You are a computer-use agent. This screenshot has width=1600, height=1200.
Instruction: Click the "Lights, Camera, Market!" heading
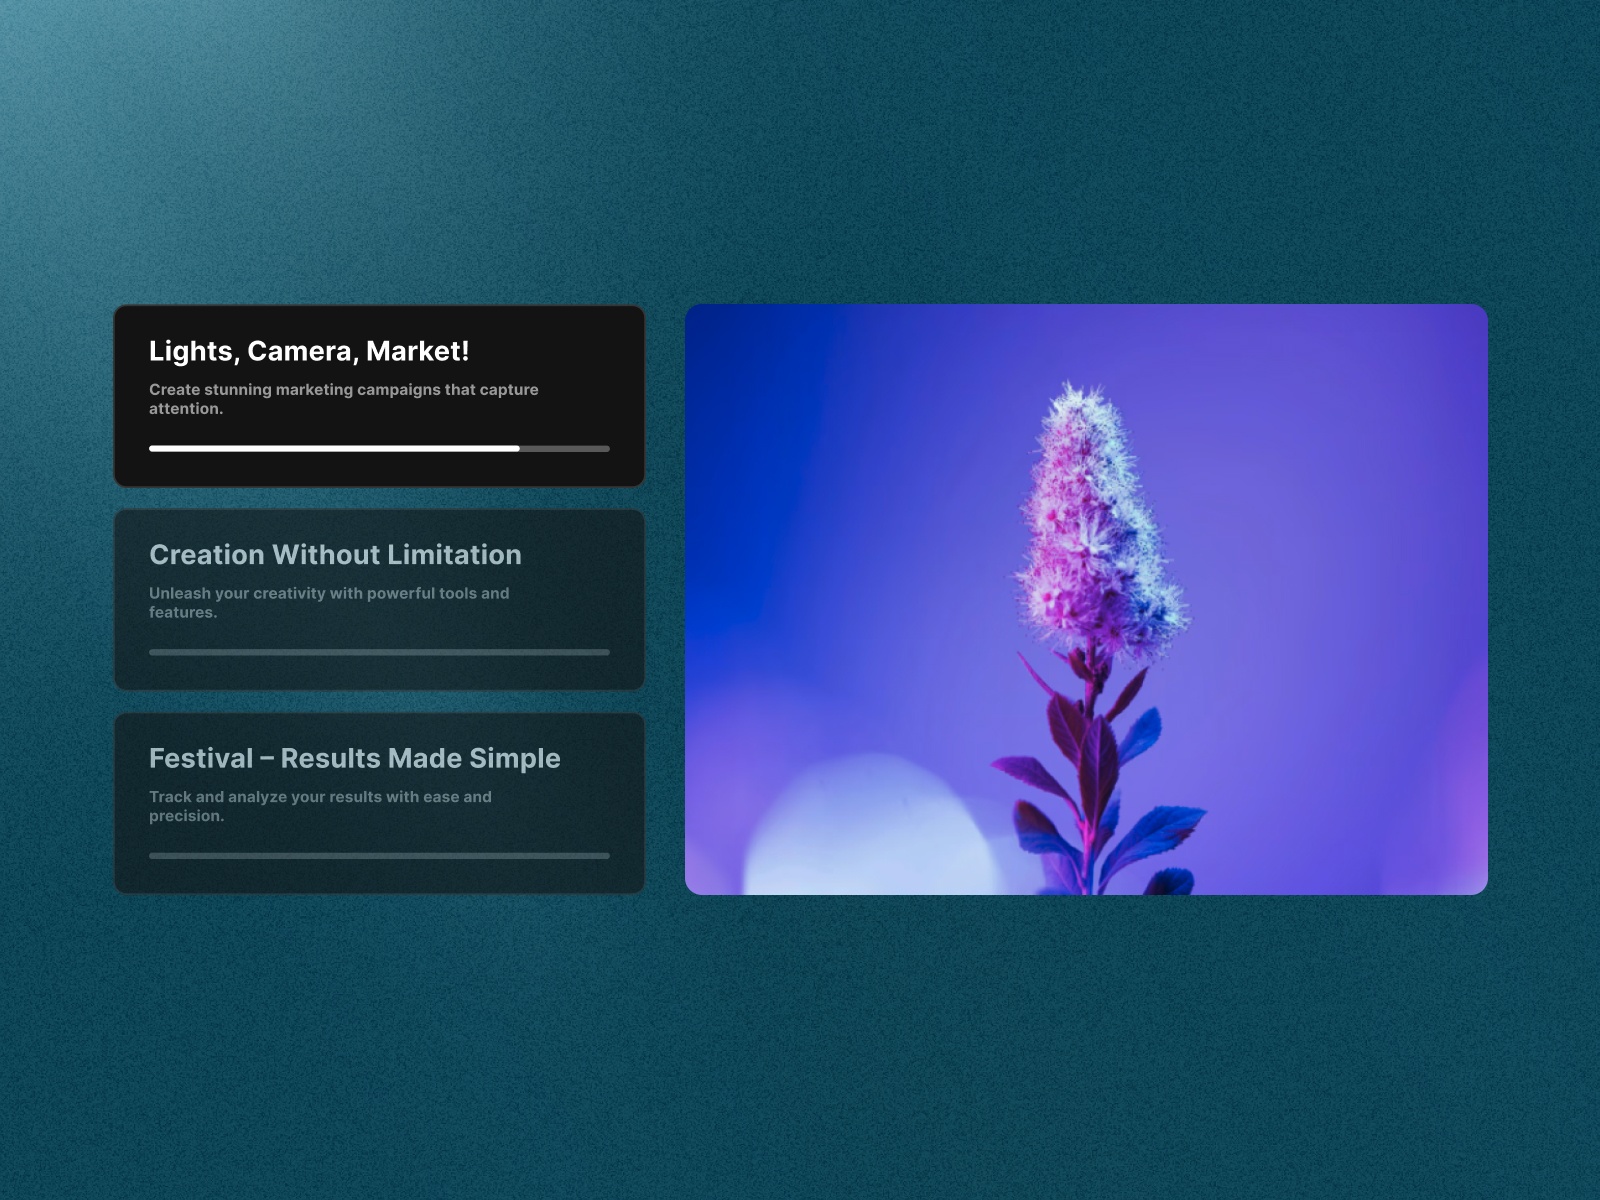coord(310,351)
